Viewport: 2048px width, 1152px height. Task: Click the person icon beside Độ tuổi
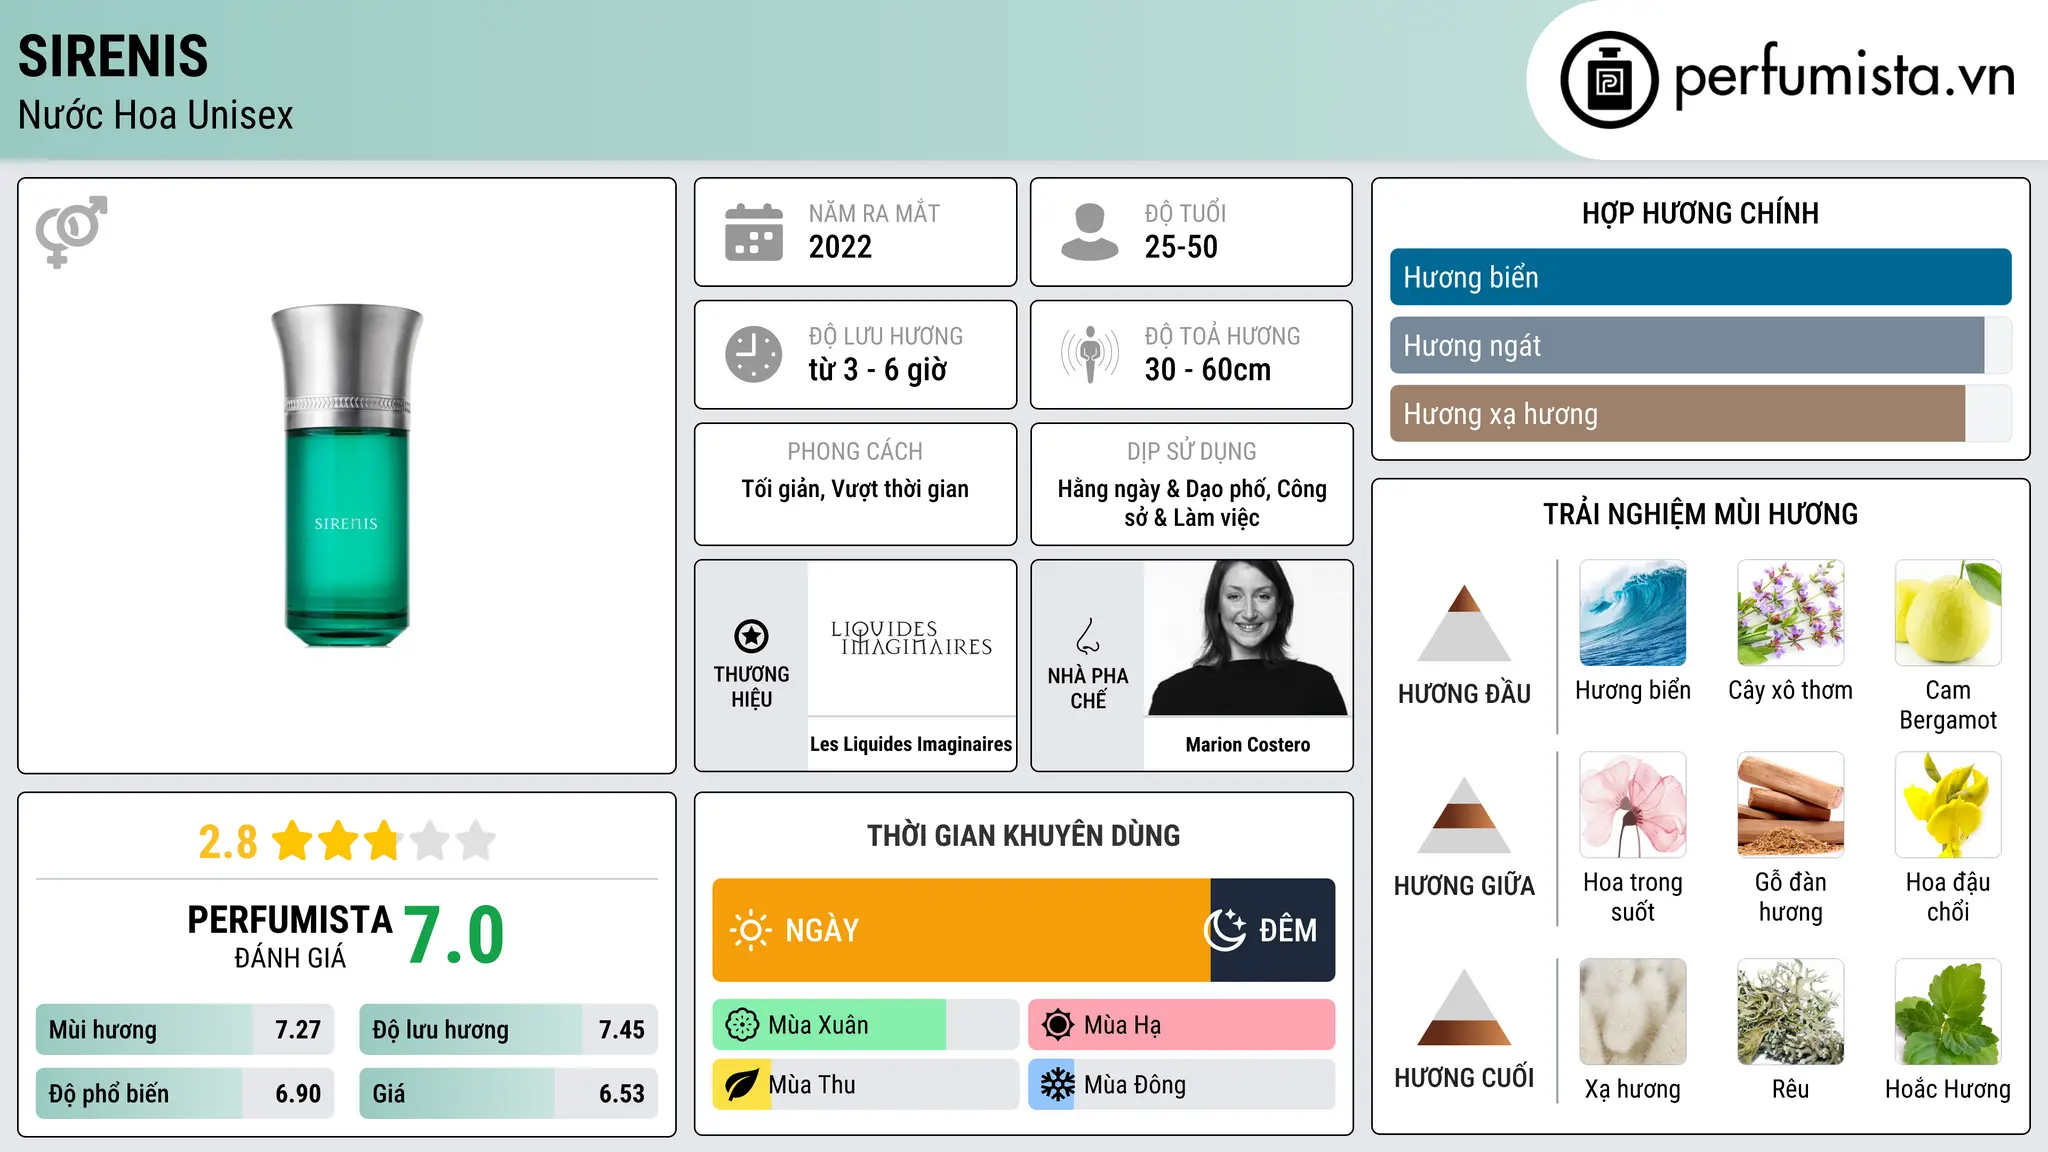pos(1089,232)
